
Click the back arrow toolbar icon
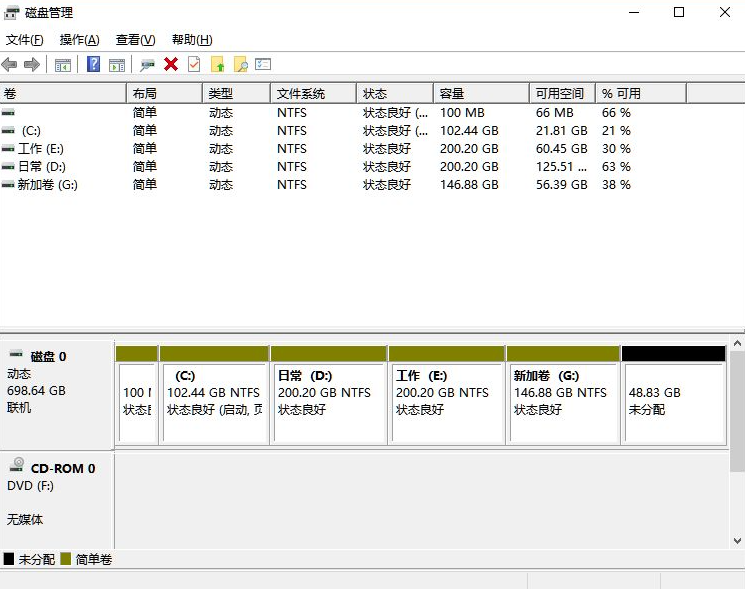(9, 65)
